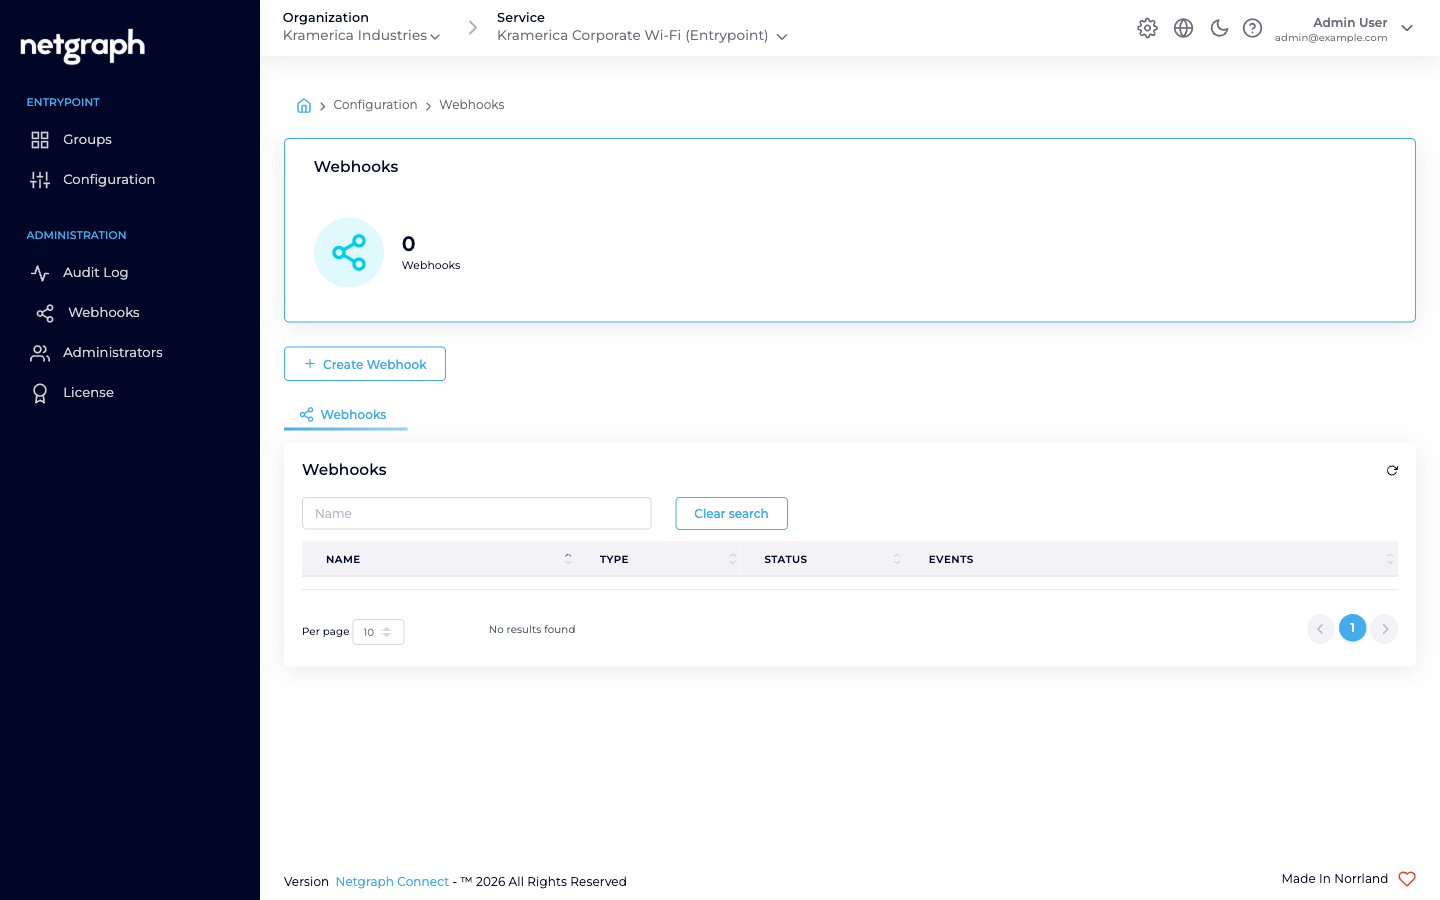
Task: Click the Admin User name
Action: pyautogui.click(x=1350, y=22)
